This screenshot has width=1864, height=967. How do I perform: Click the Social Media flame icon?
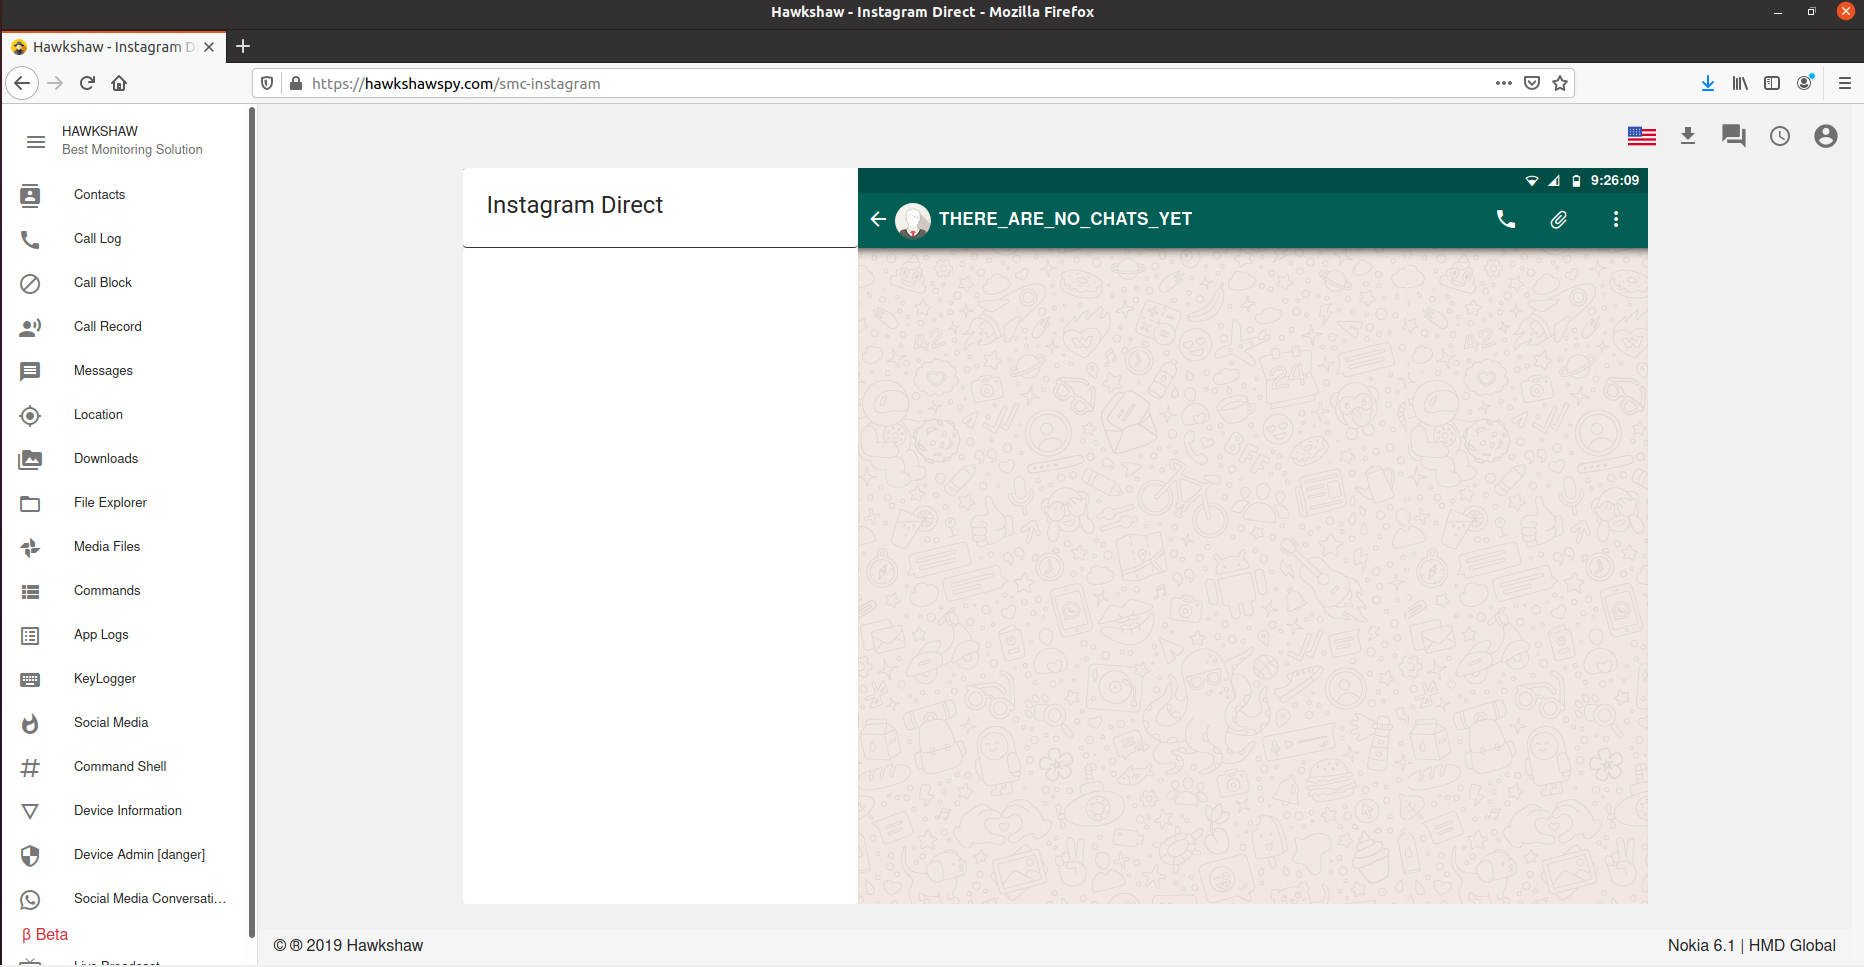[30, 724]
